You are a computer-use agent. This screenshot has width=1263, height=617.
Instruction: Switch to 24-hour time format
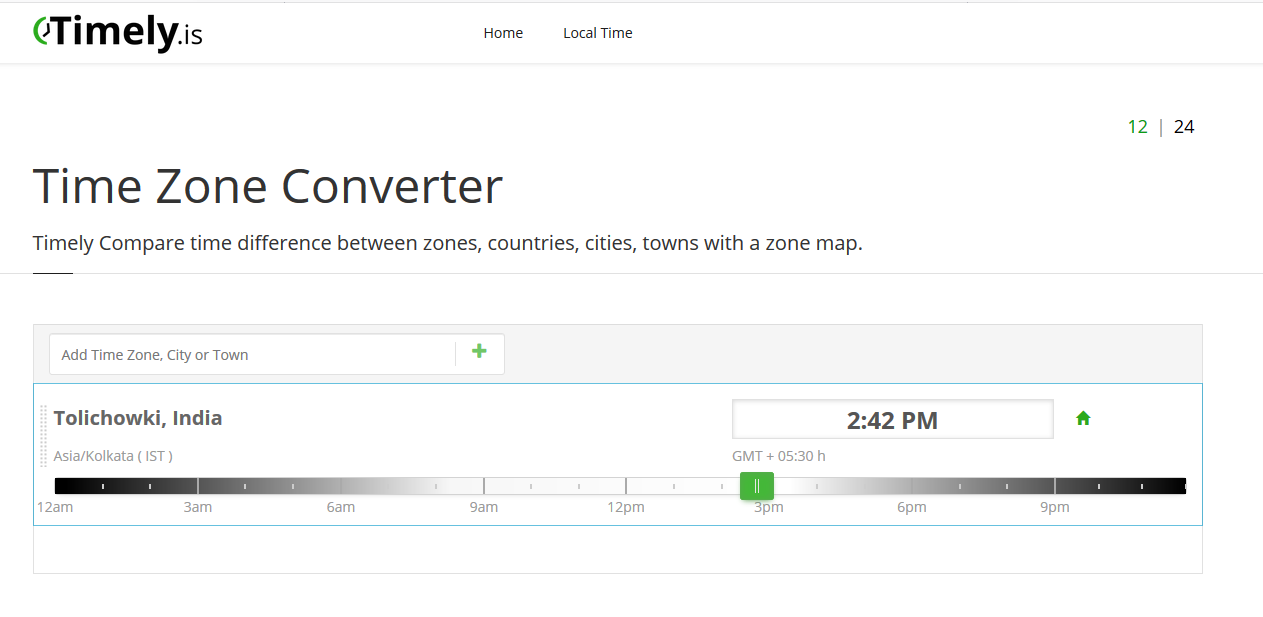coord(1184,126)
